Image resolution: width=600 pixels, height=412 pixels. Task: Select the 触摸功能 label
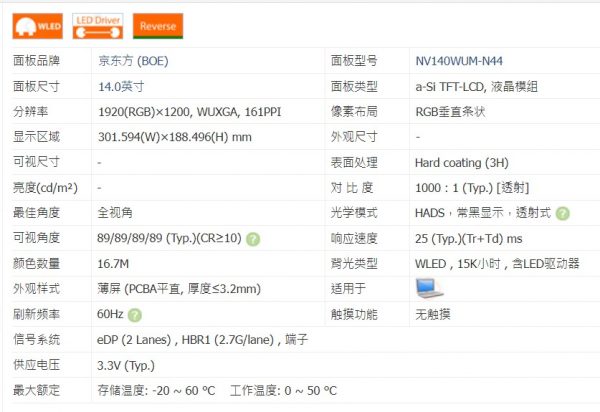354,314
